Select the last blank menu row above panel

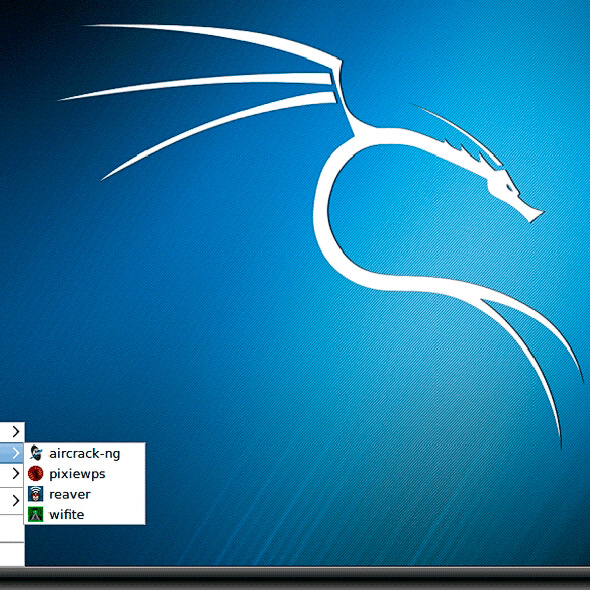12,554
